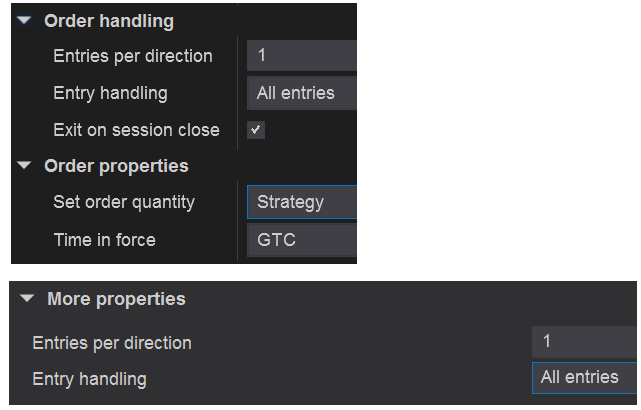Click the Order handling header title

[x=108, y=21]
